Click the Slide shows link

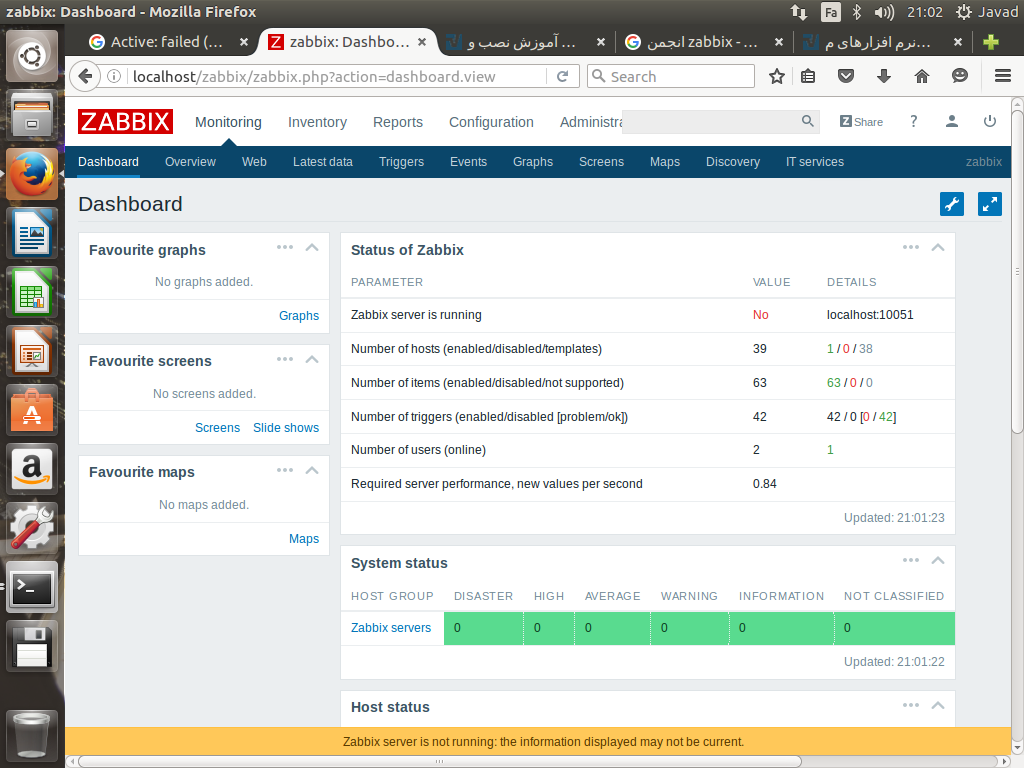tap(286, 428)
